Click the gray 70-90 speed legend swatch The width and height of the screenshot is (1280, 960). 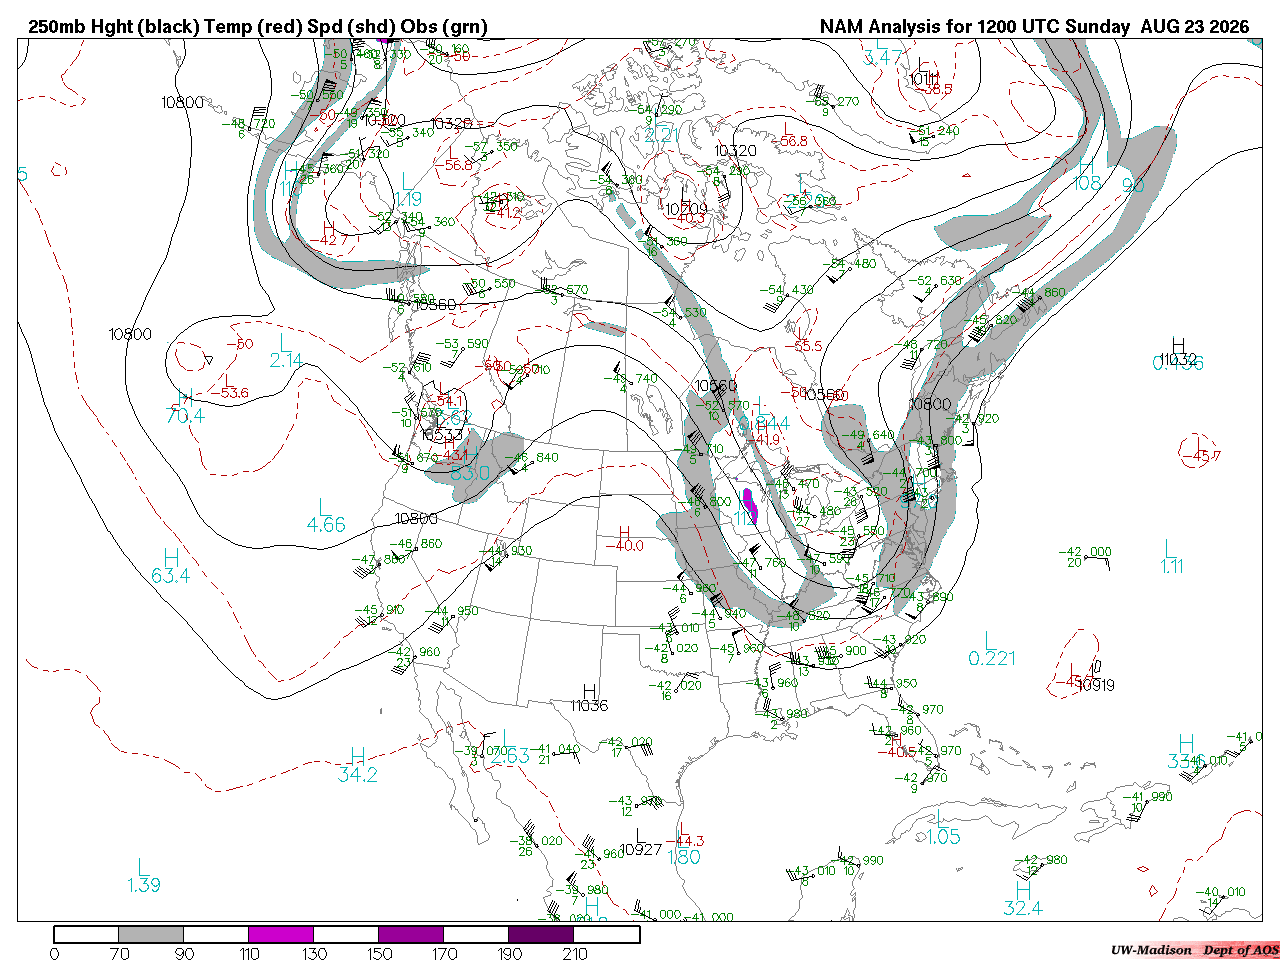pyautogui.click(x=151, y=934)
